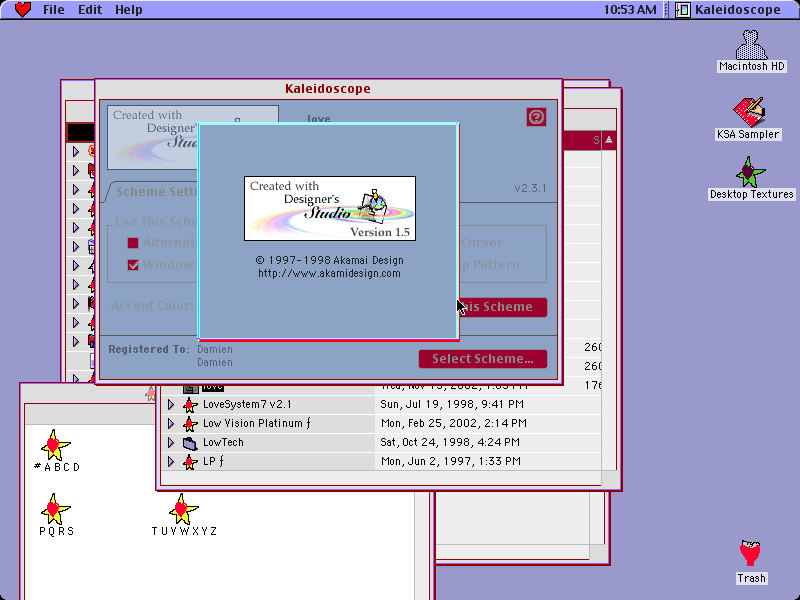Toggle the sort order triangle in list header
800x600 pixels.
(609, 140)
